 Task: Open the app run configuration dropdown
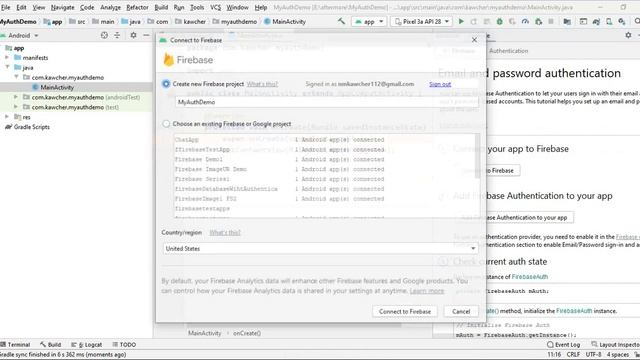(x=369, y=21)
